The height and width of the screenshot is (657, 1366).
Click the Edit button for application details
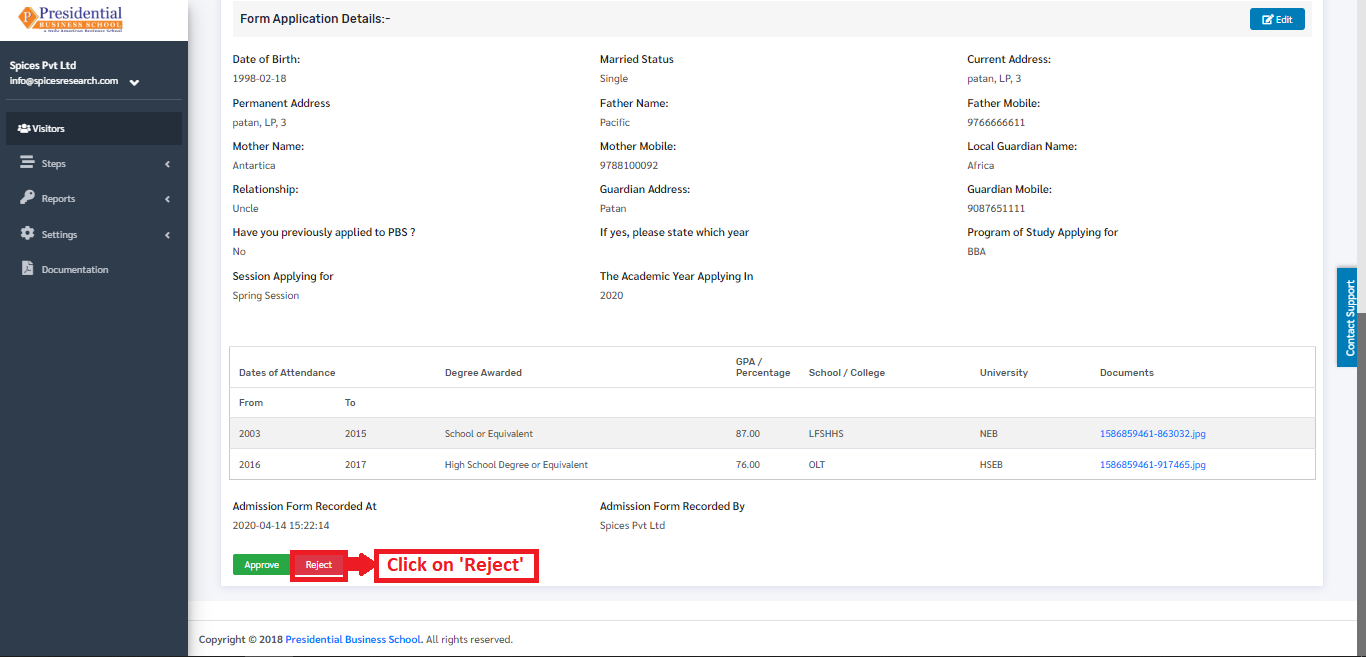[x=1277, y=19]
